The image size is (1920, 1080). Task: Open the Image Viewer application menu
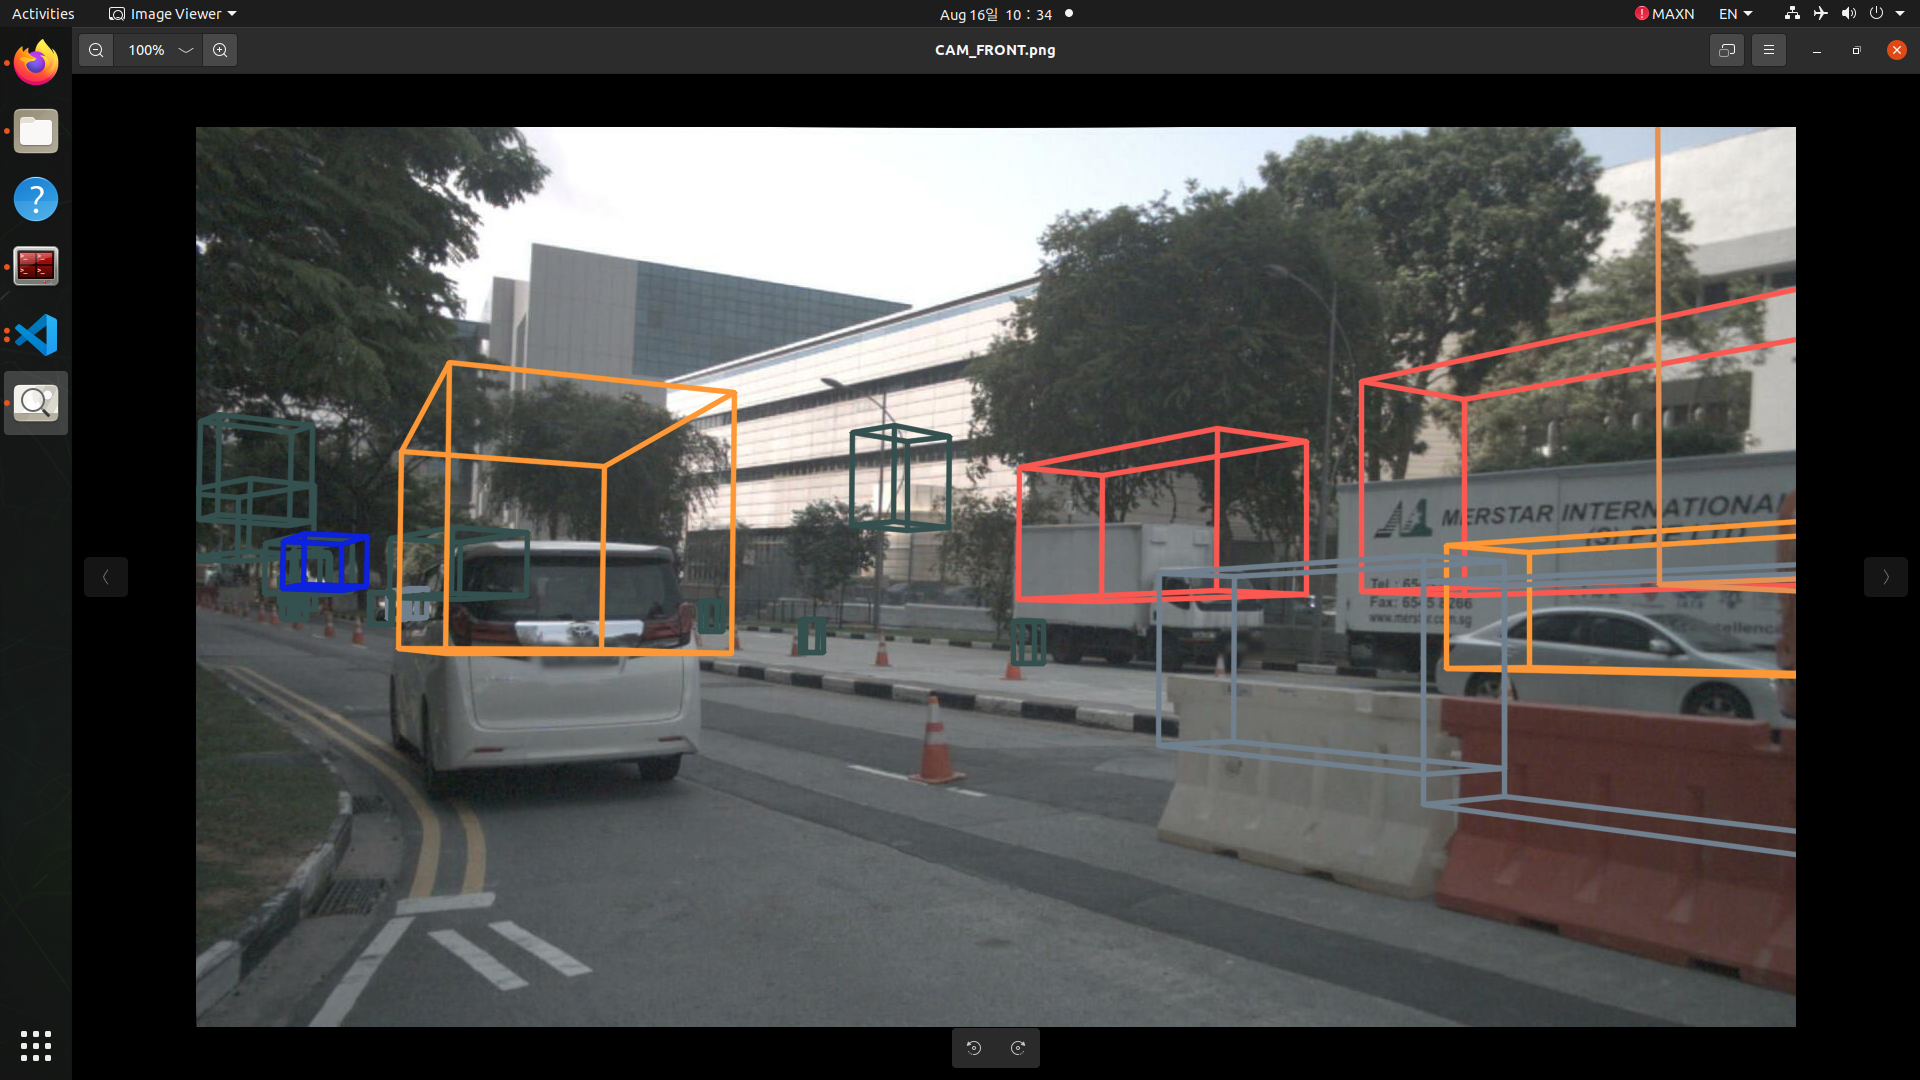pyautogui.click(x=172, y=13)
